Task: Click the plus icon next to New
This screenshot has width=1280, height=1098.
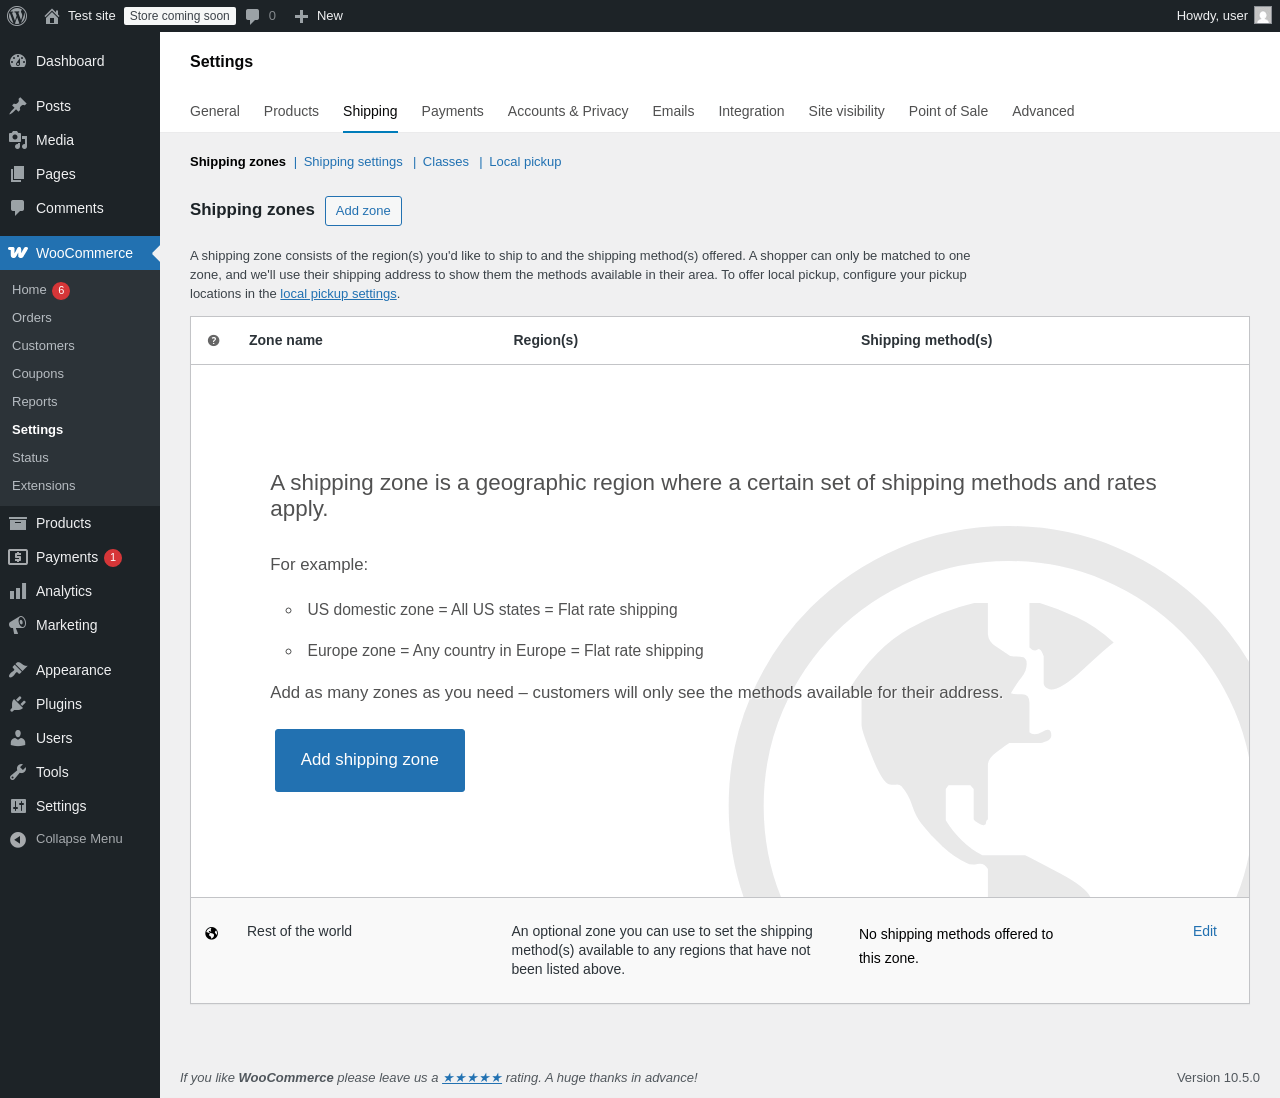Action: coord(301,16)
